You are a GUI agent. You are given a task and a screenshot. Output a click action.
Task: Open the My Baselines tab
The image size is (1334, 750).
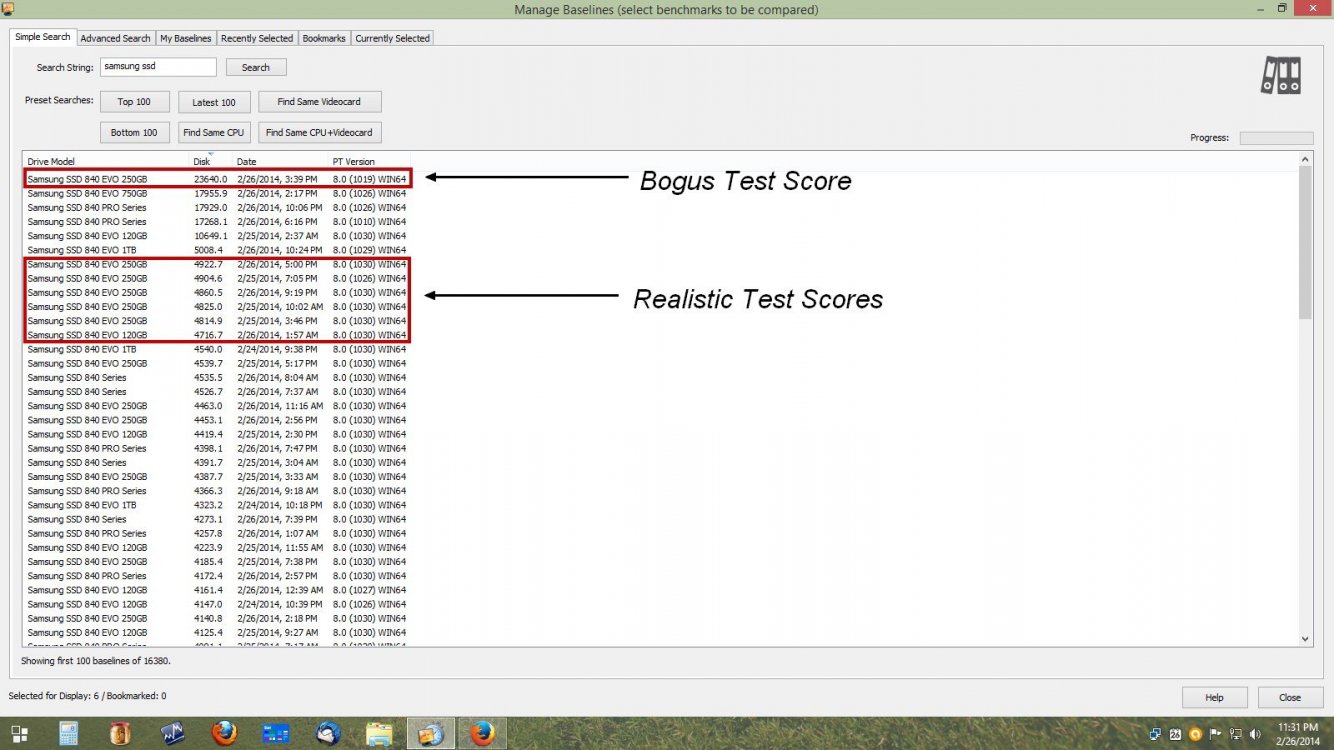click(x=186, y=38)
